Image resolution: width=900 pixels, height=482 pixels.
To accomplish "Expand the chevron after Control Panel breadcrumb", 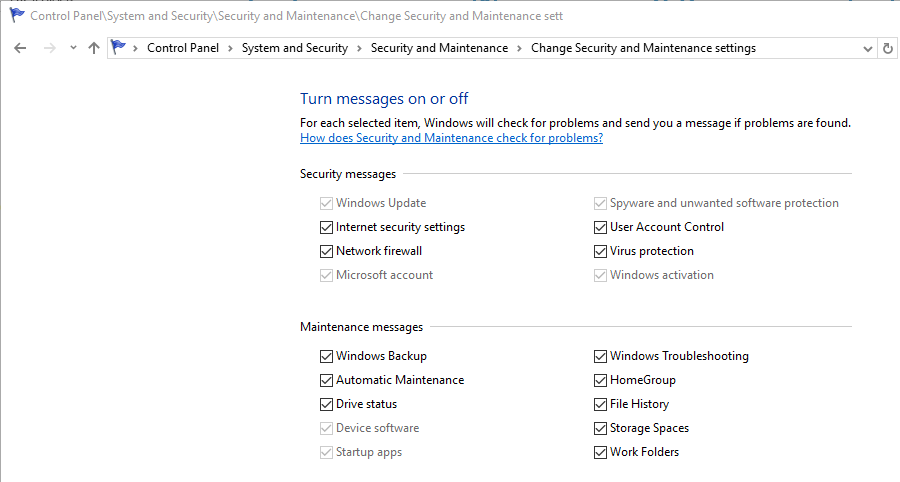I will (x=230, y=48).
